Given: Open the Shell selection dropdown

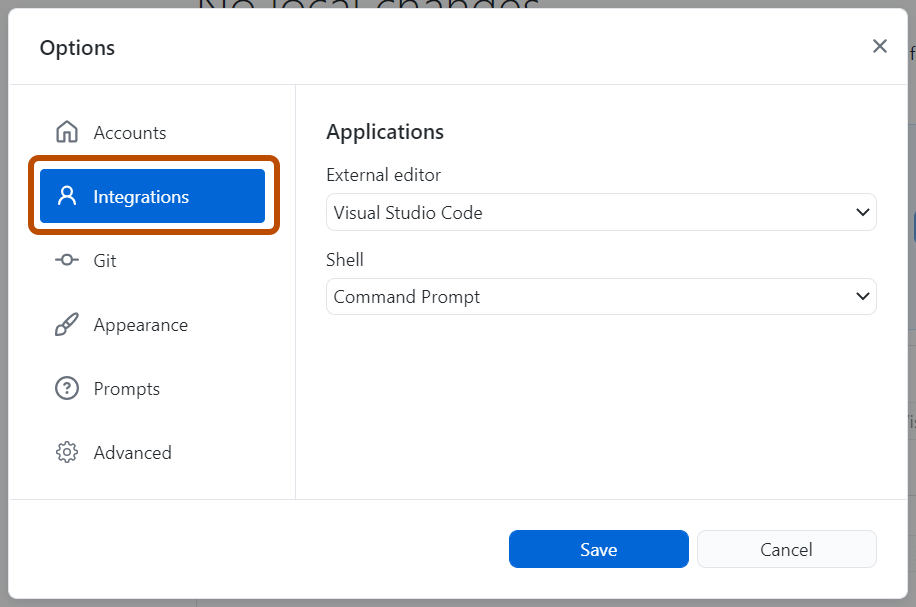Looking at the screenshot, I should pyautogui.click(x=600, y=296).
